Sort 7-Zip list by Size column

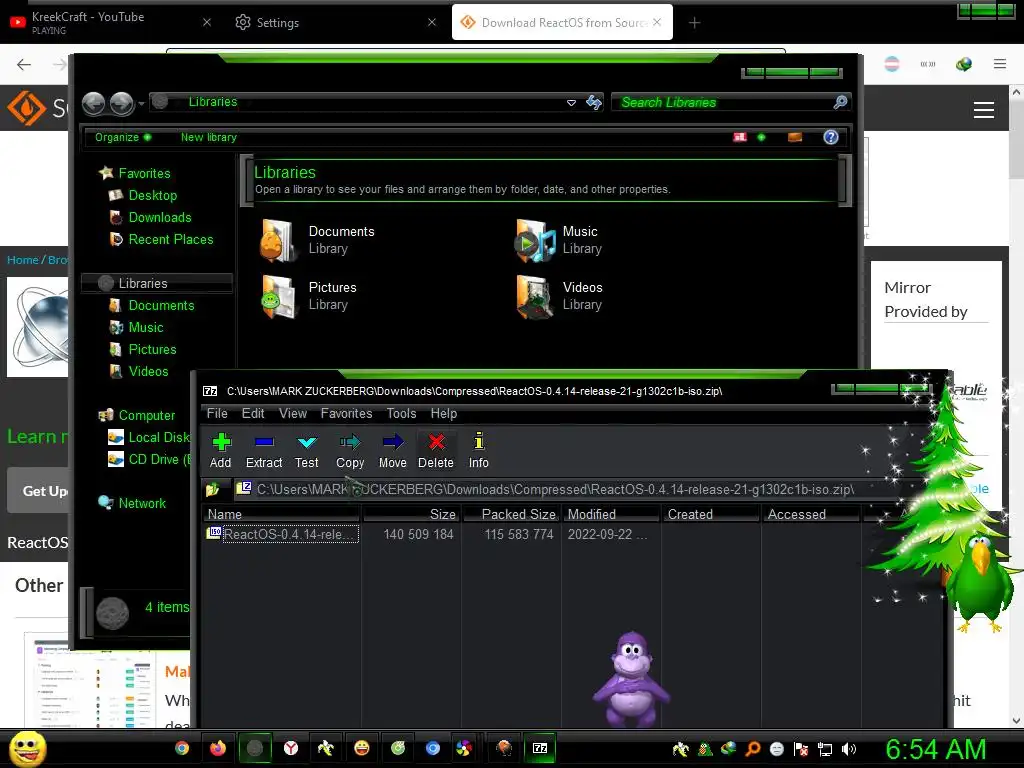412,514
